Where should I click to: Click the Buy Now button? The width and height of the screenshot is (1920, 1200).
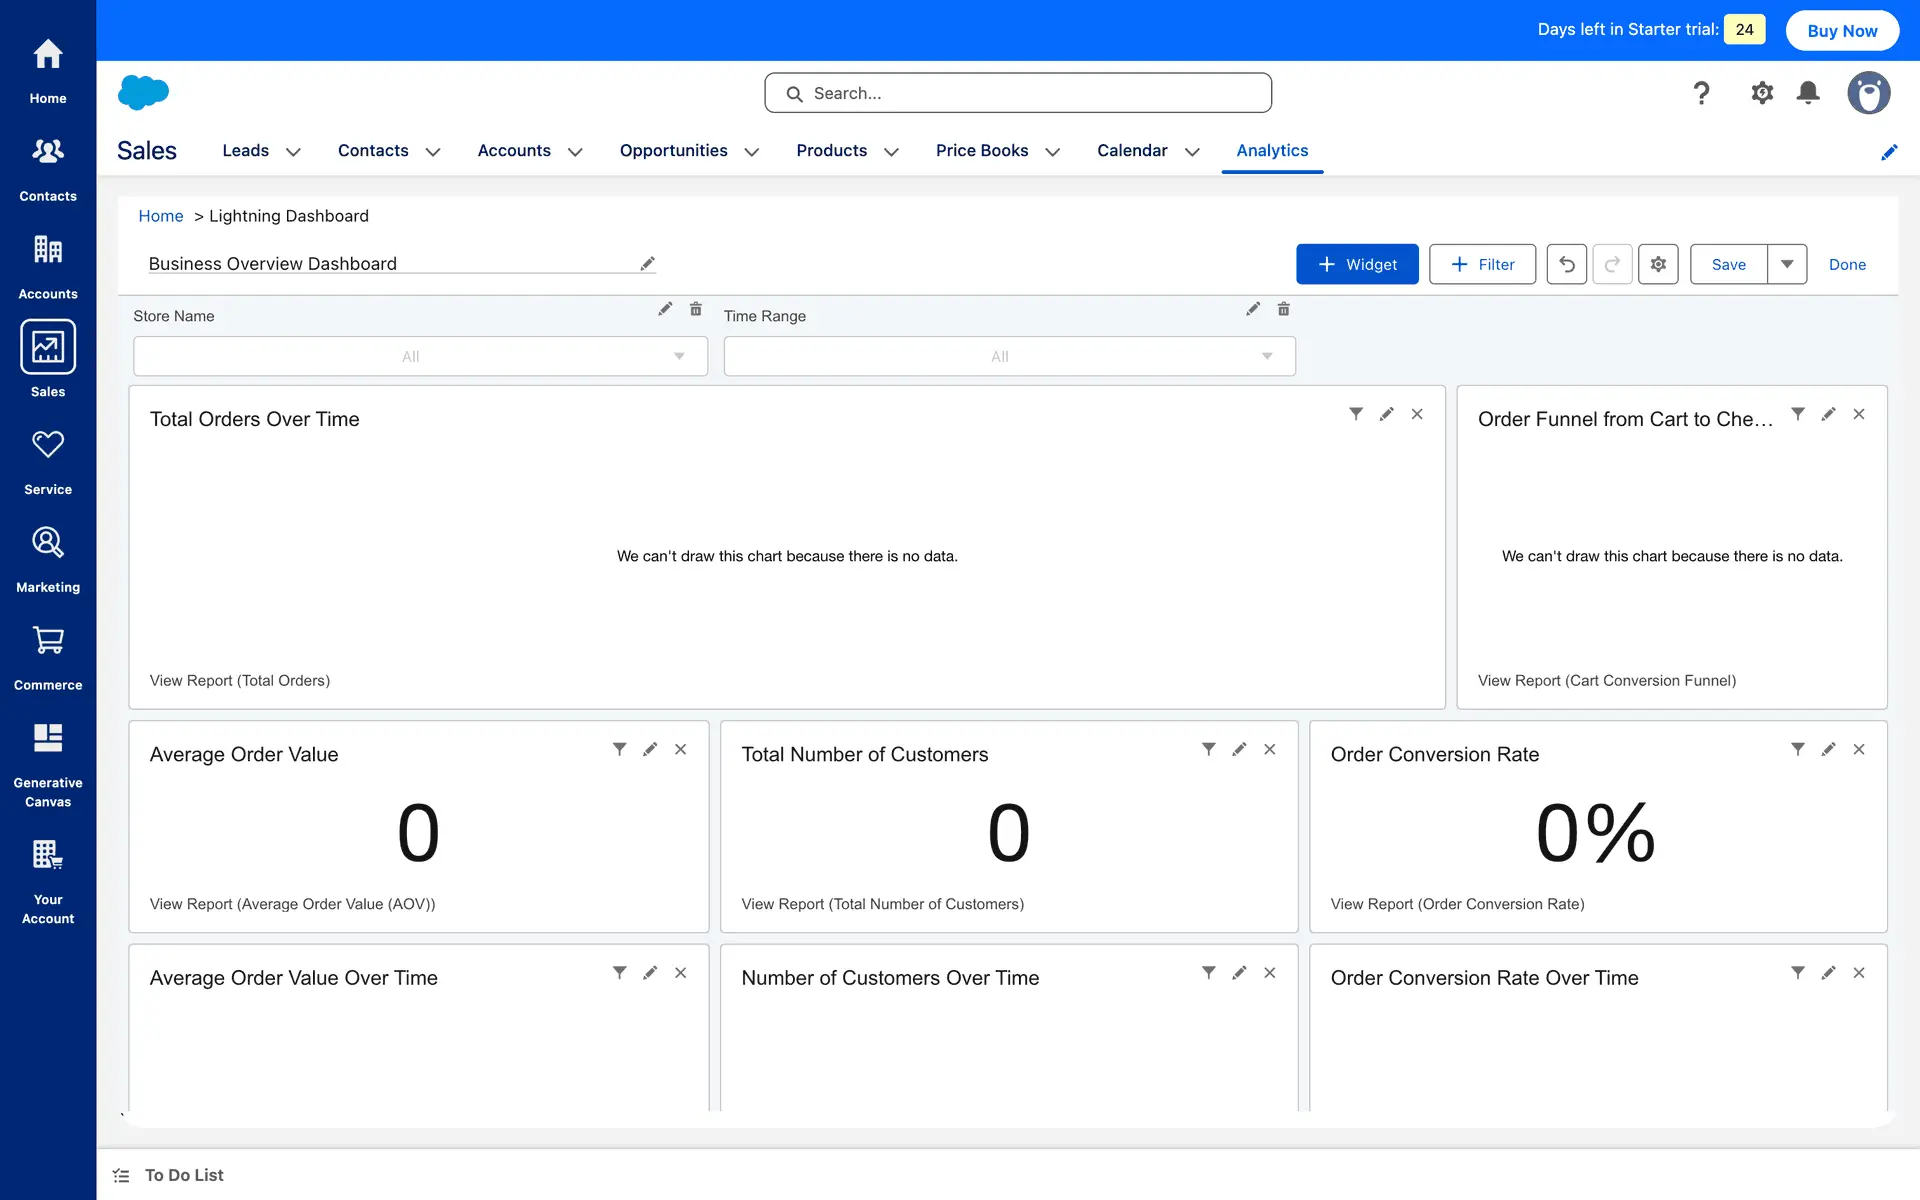tap(1842, 30)
